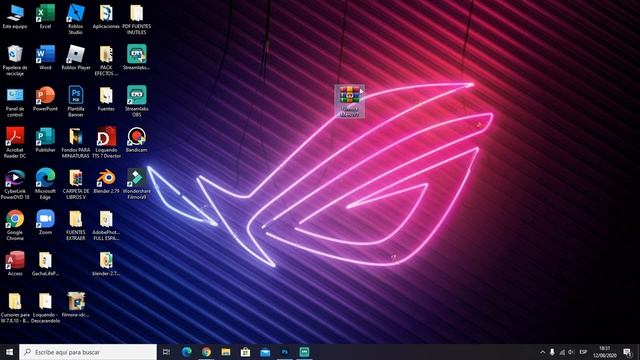Select the Zoom shortcut icon
Image resolution: width=640 pixels, height=360 pixels.
[x=45, y=223]
